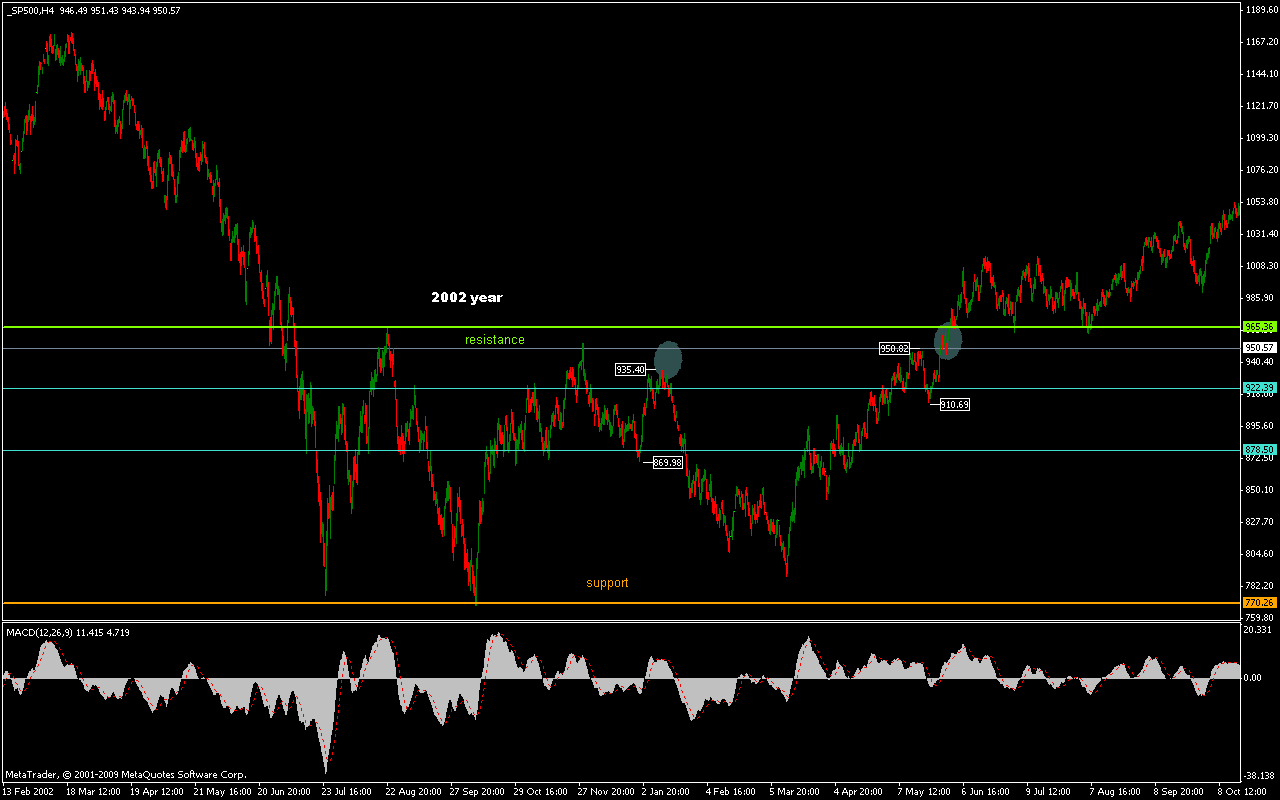Image resolution: width=1280 pixels, height=800 pixels.
Task: Click the MetaTrader copyright text
Action: pyautogui.click(x=125, y=774)
